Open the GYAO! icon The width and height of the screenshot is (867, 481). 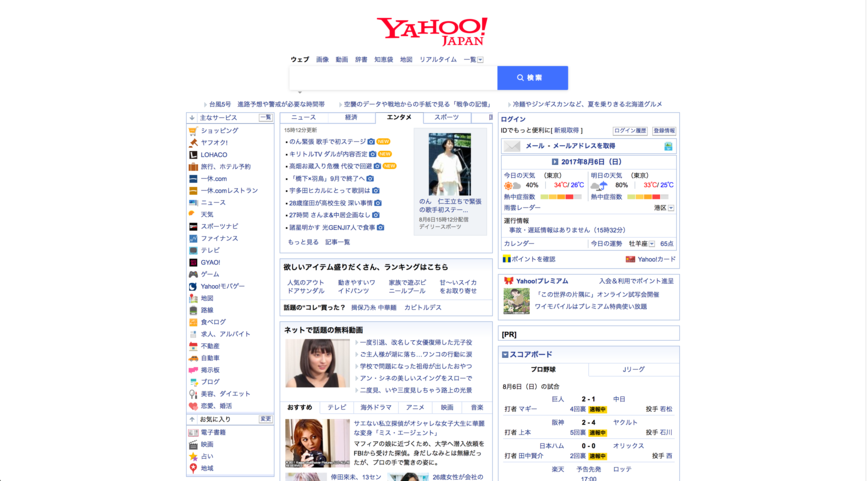pos(193,263)
